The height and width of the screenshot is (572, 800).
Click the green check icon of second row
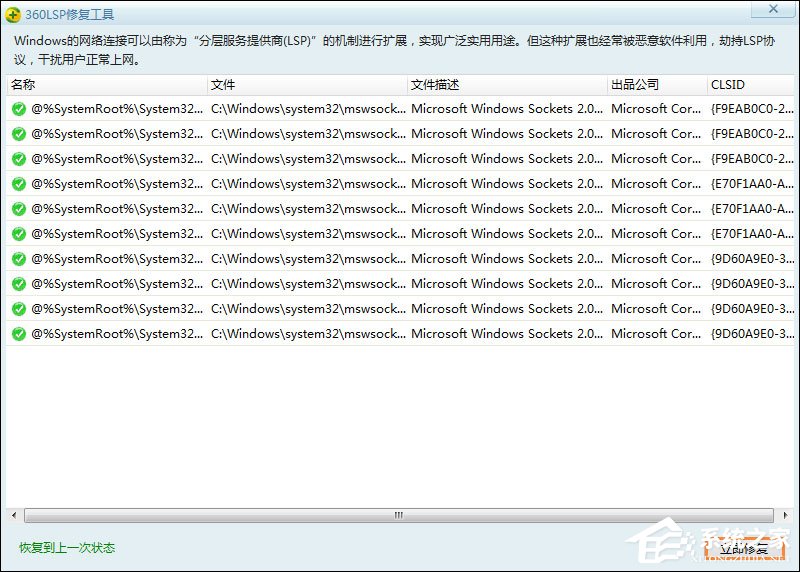[18, 134]
